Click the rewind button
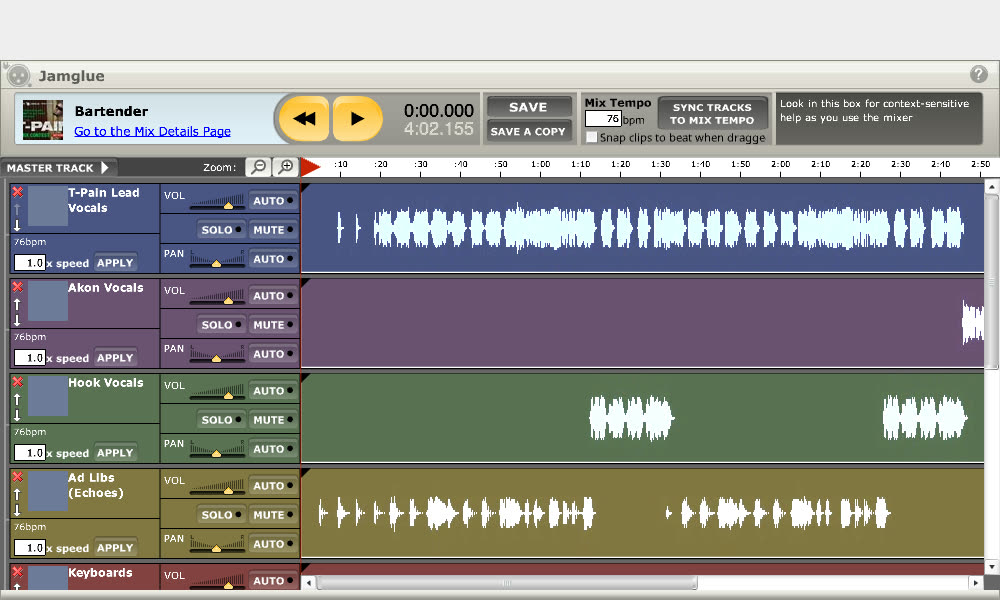Image resolution: width=1000 pixels, height=600 pixels. coord(304,119)
